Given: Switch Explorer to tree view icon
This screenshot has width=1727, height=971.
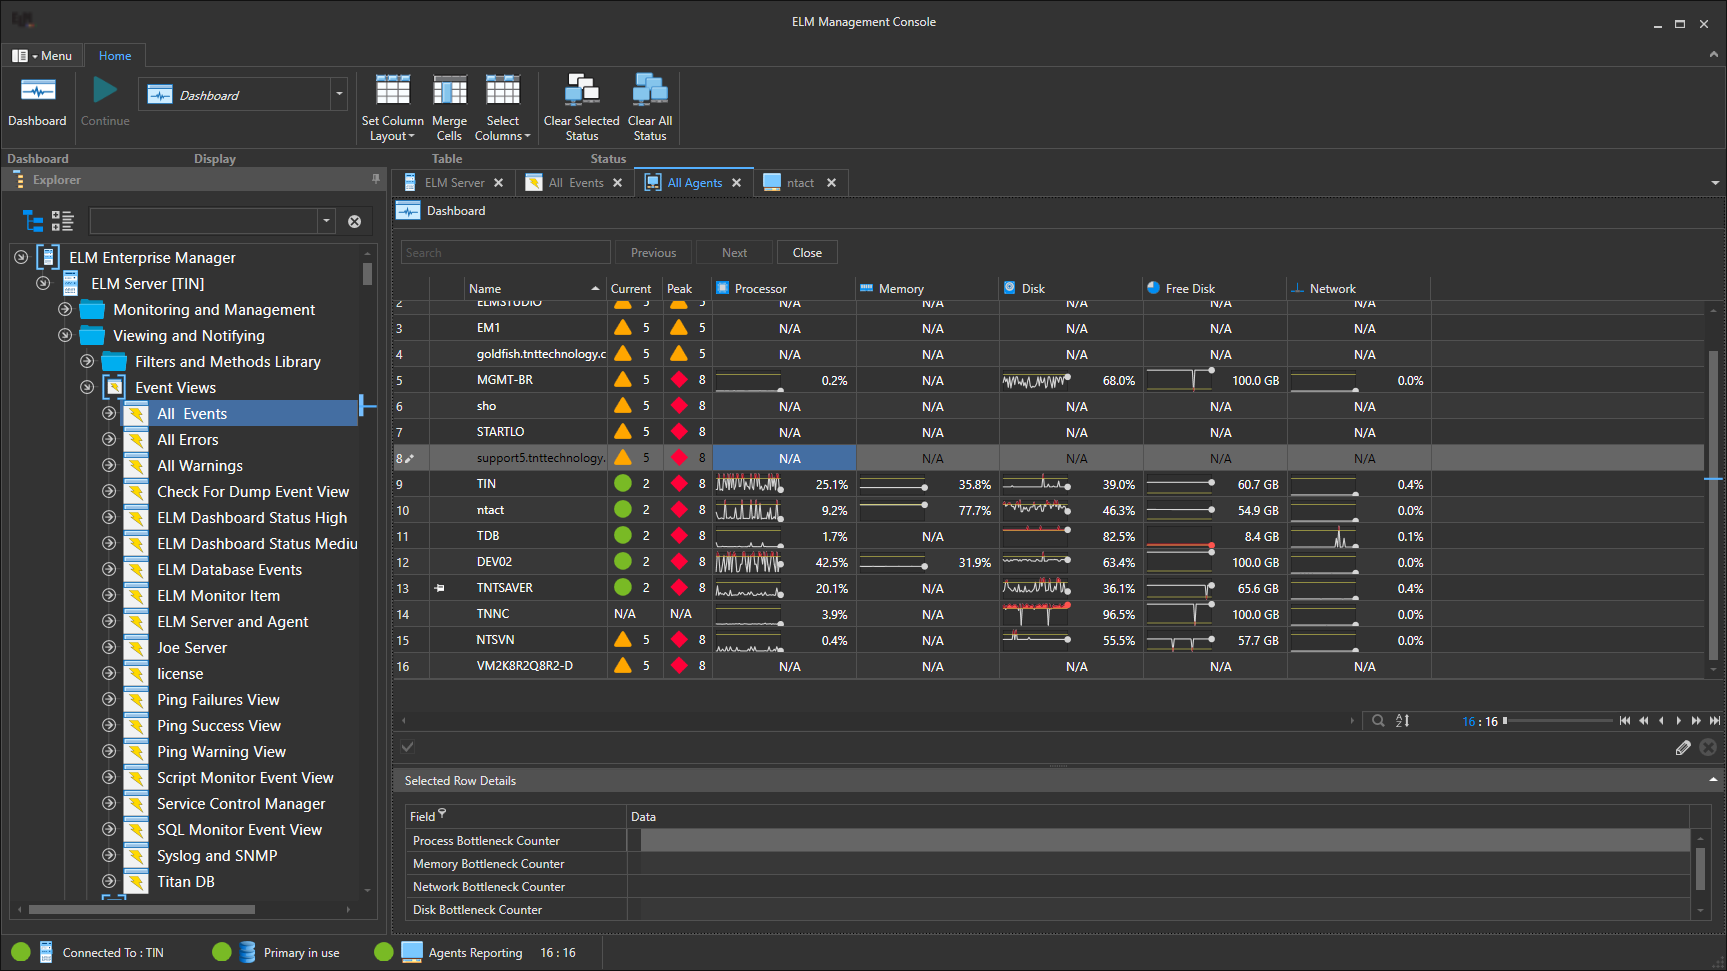Looking at the screenshot, I should tap(34, 221).
